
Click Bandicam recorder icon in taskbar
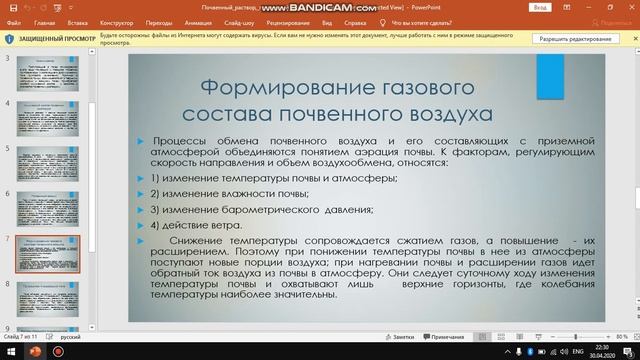(58, 351)
